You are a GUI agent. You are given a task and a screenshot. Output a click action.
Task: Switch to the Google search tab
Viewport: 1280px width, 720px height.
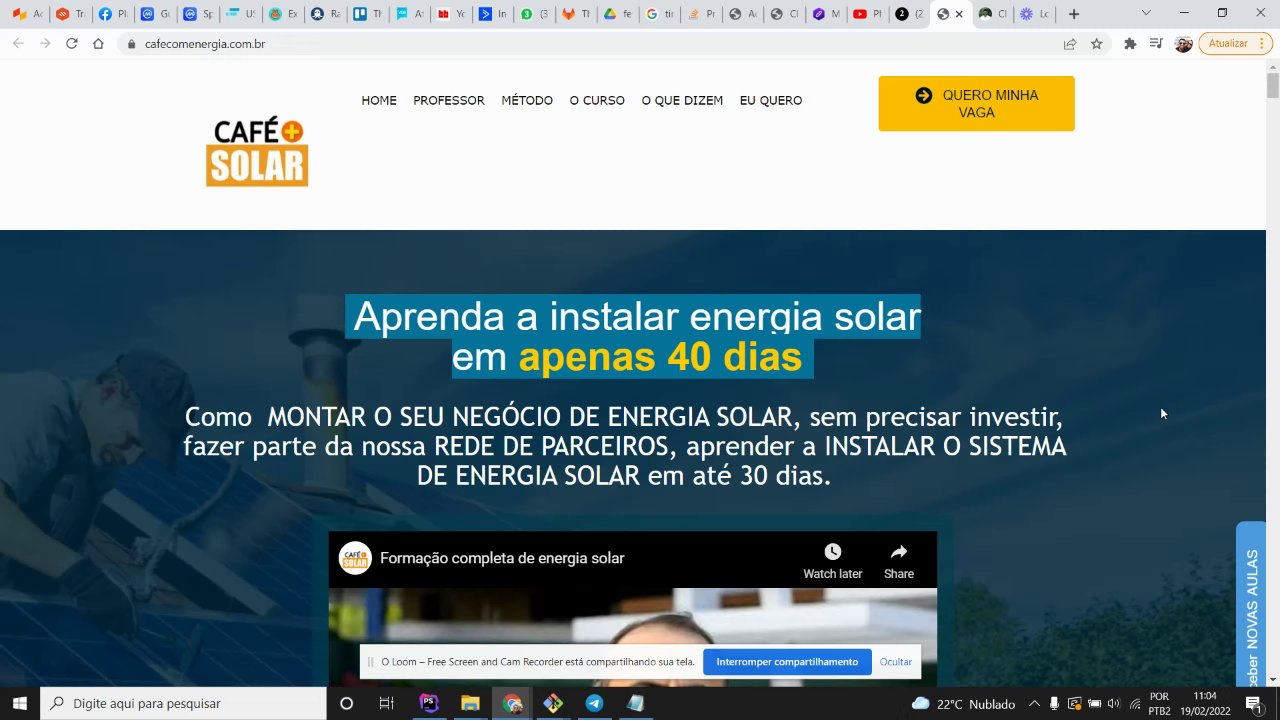(658, 14)
